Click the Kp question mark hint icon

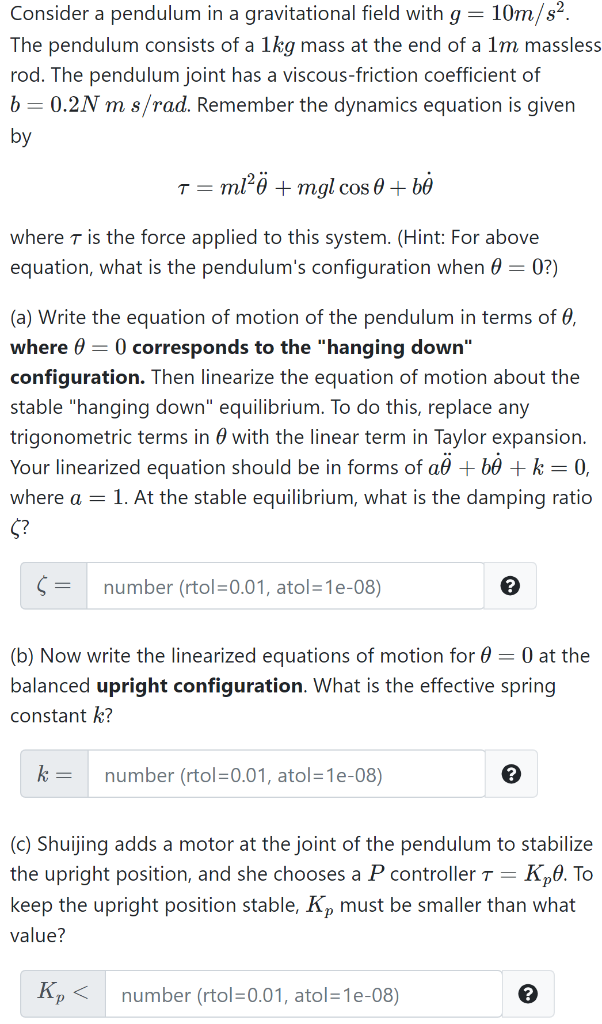click(x=529, y=993)
